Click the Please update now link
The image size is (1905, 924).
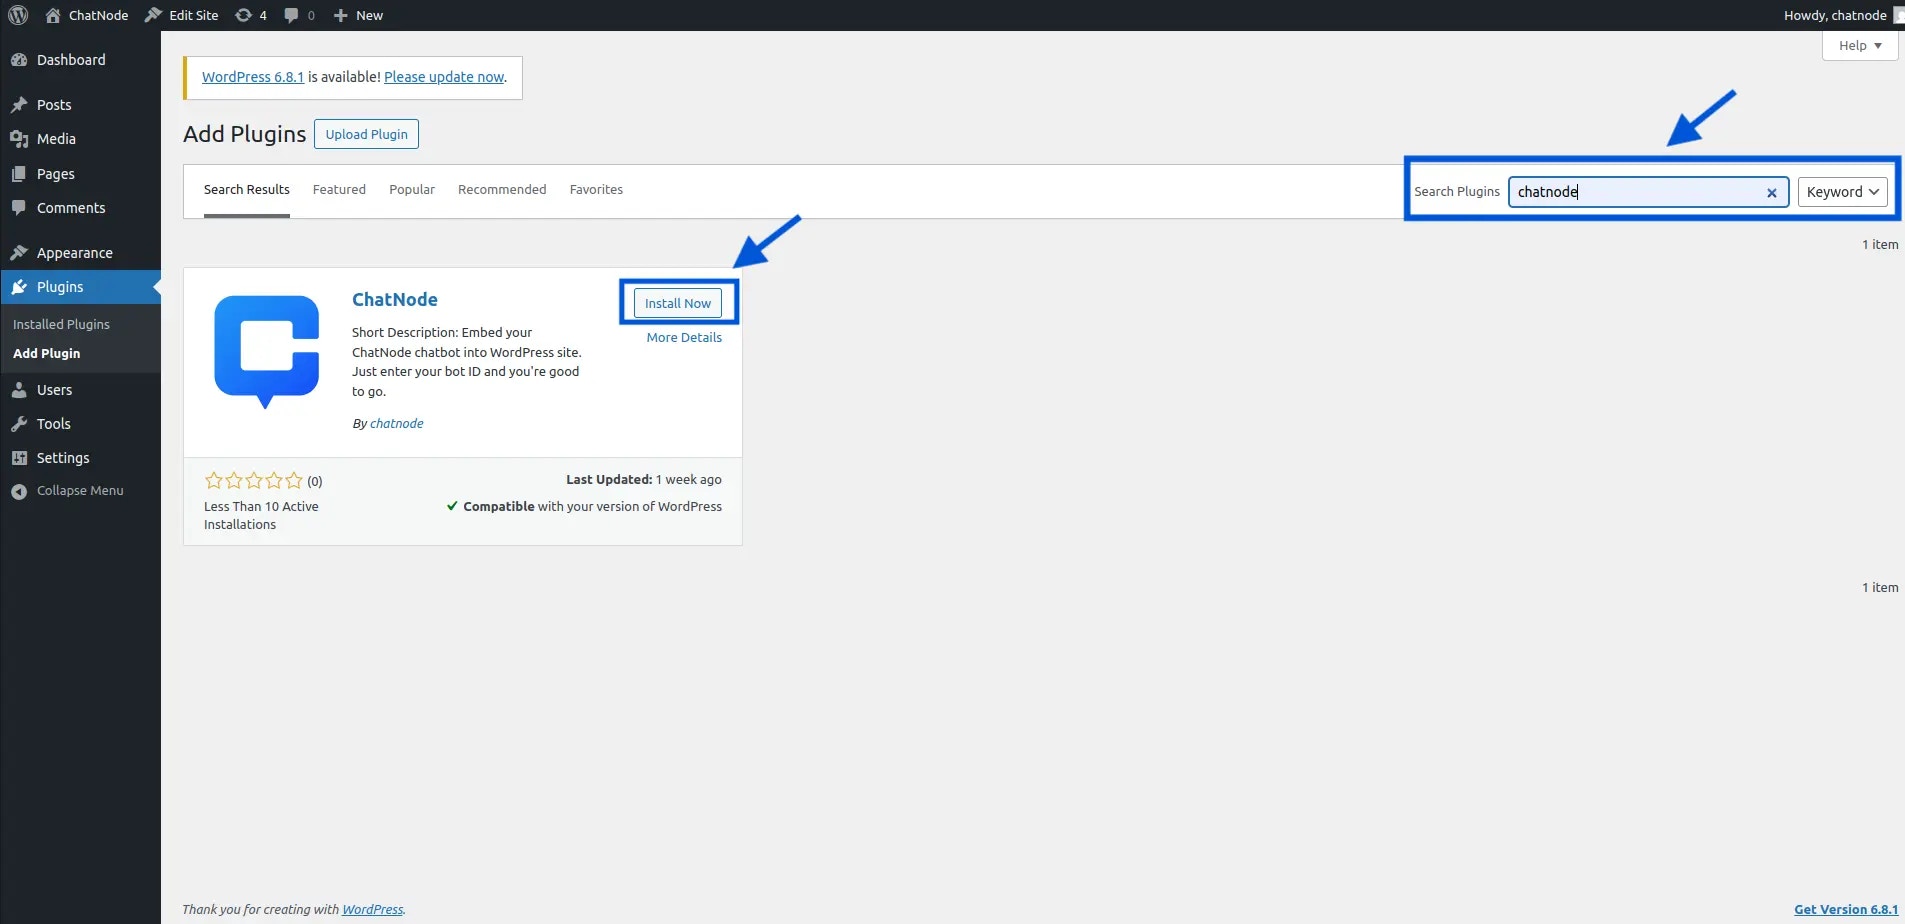(444, 77)
